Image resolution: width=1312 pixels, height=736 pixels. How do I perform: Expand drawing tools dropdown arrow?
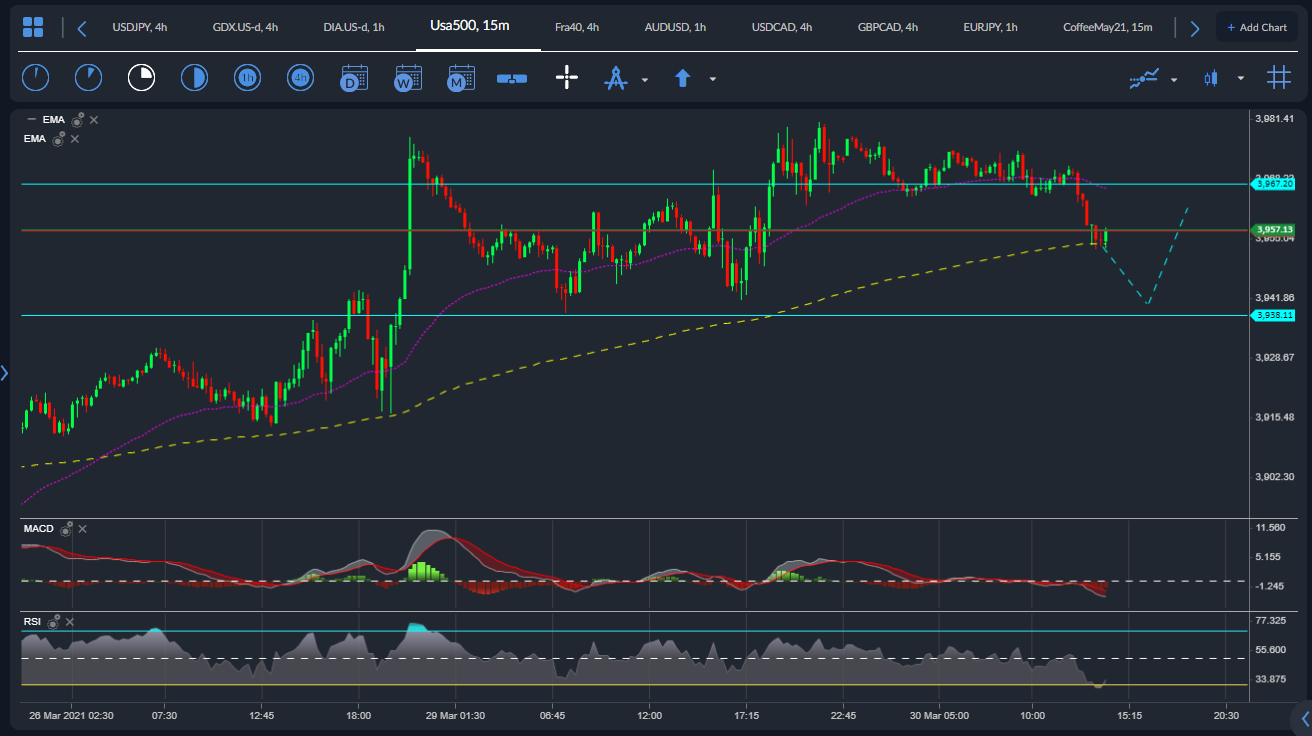pos(645,79)
